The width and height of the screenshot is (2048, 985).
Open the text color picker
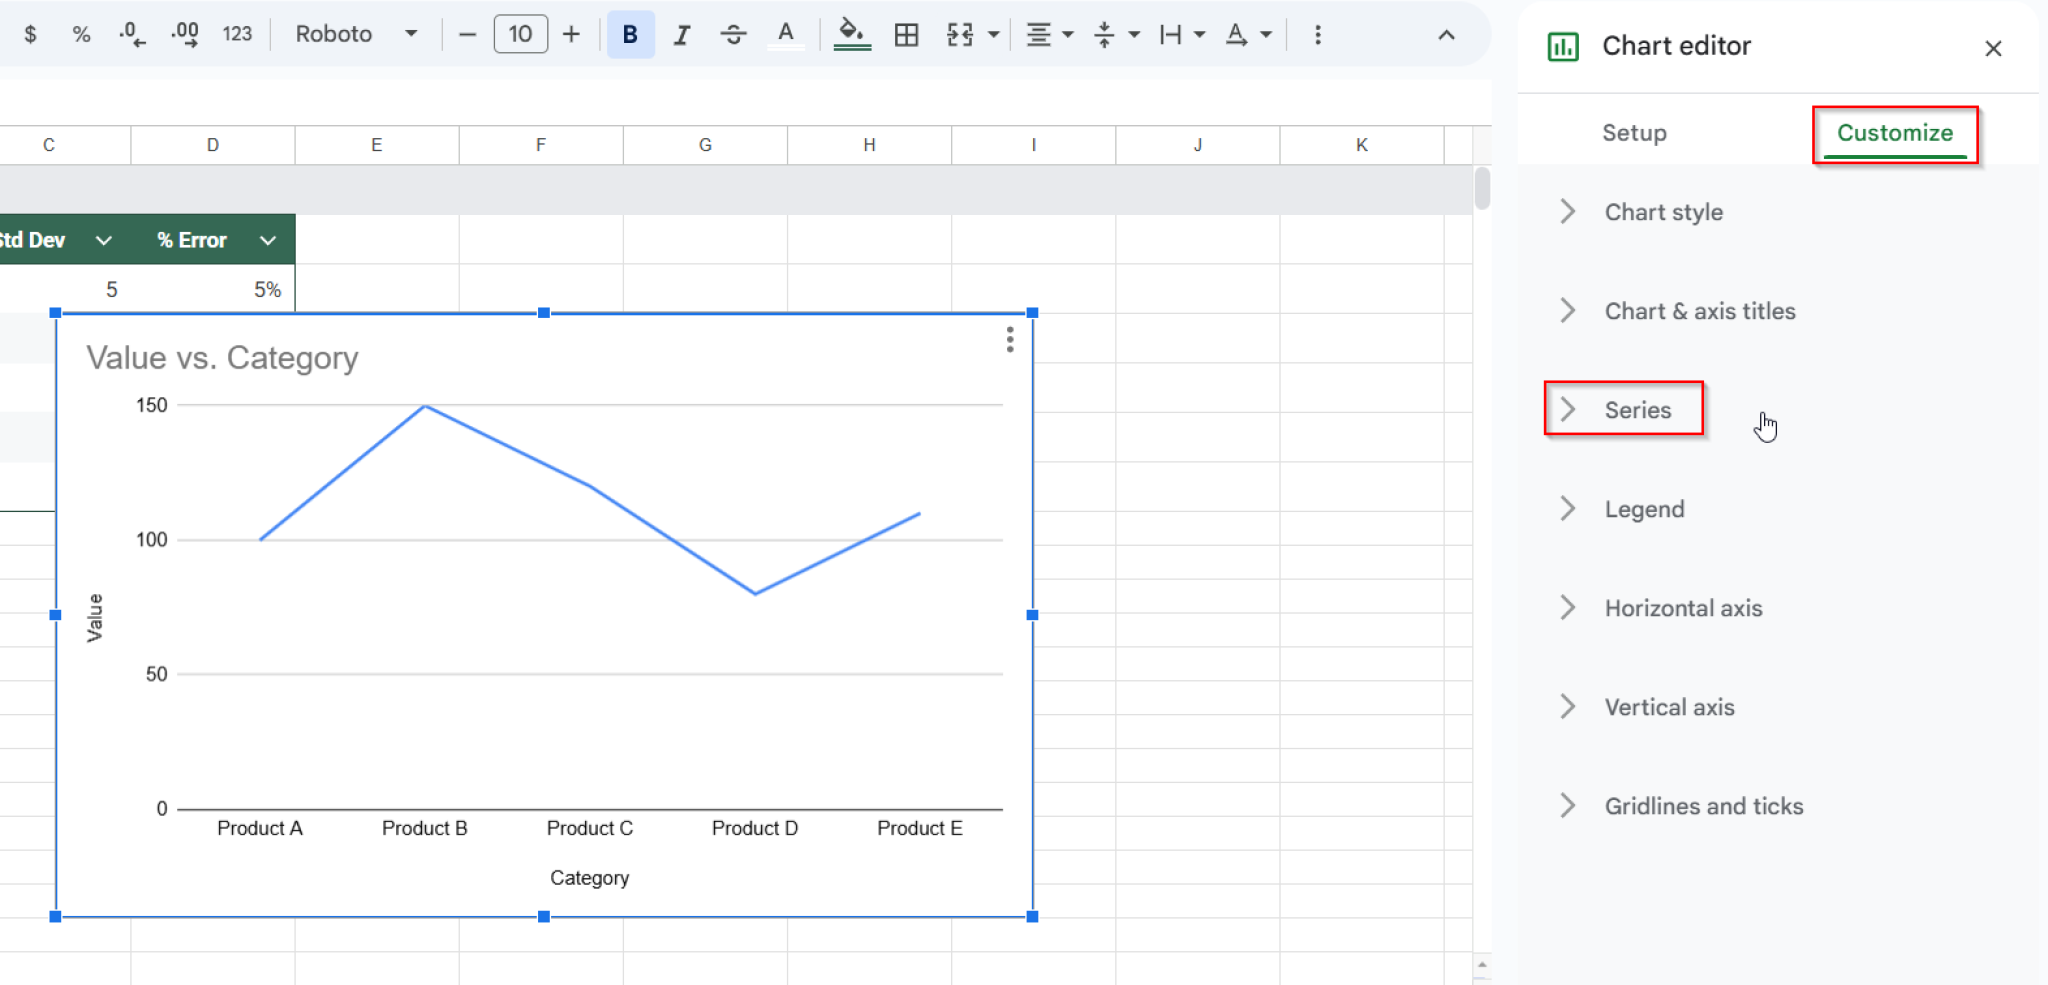pos(786,33)
